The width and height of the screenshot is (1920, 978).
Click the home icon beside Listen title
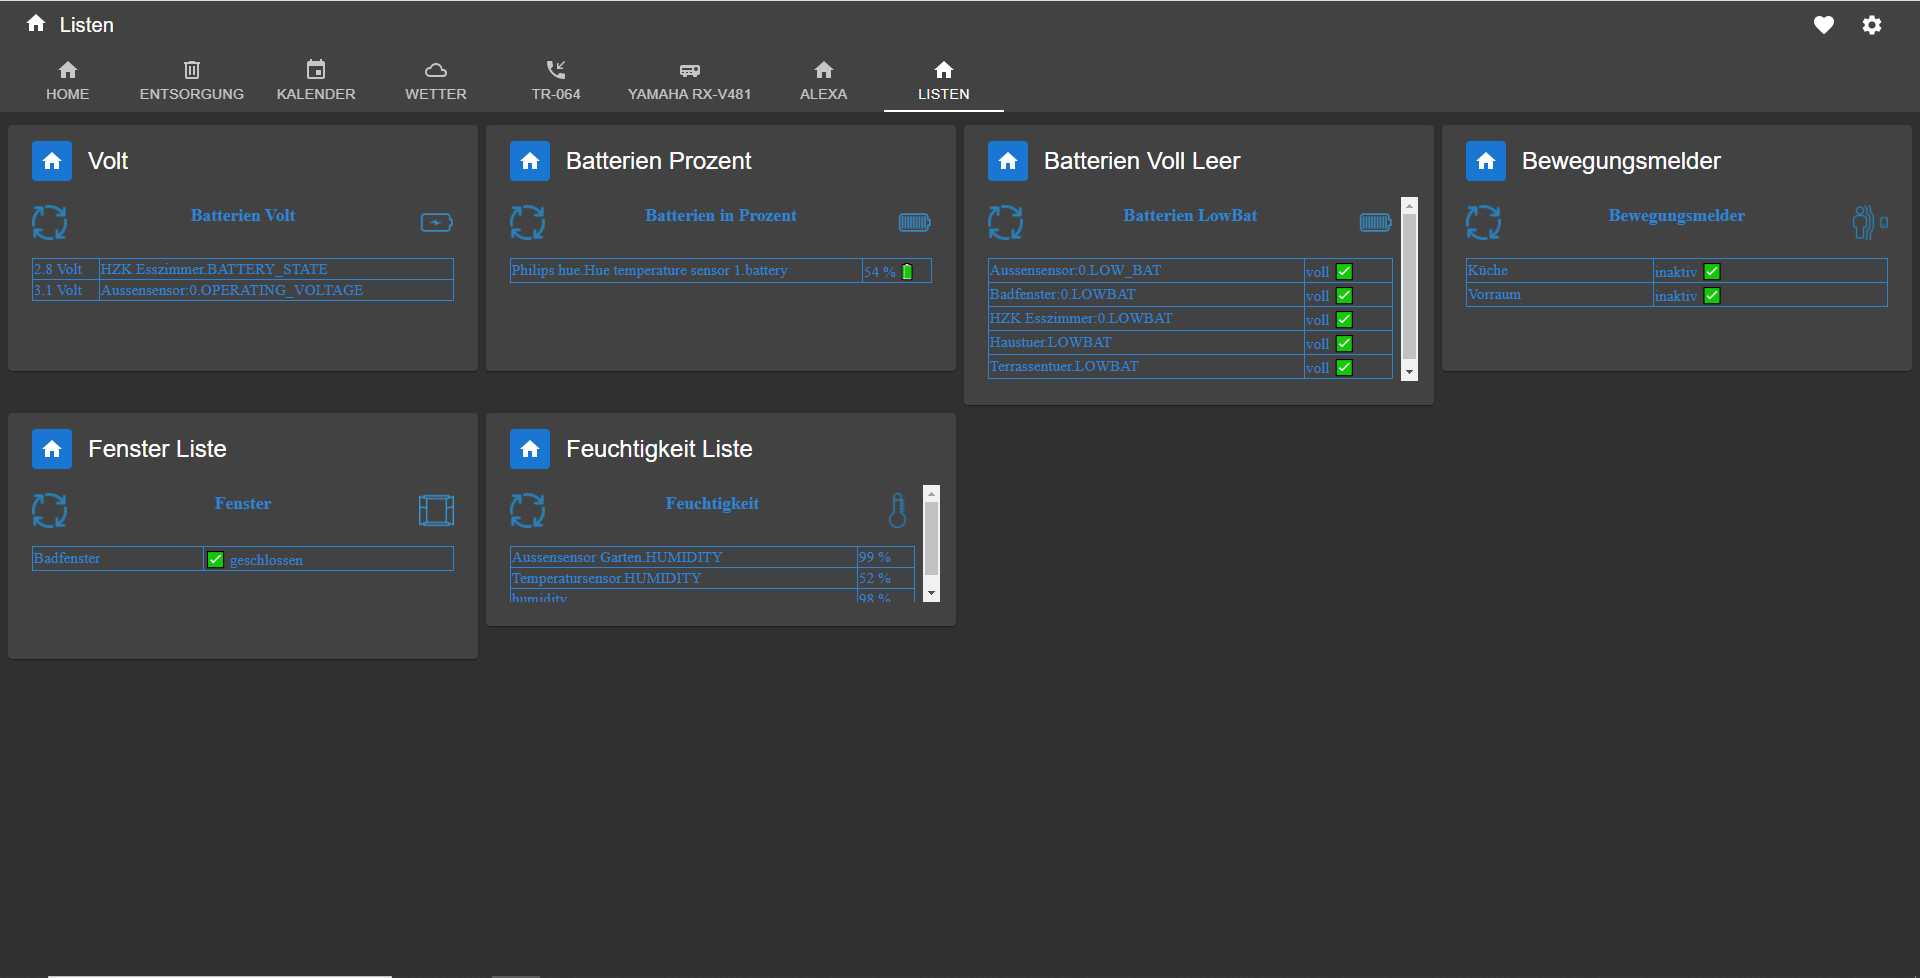coord(36,24)
